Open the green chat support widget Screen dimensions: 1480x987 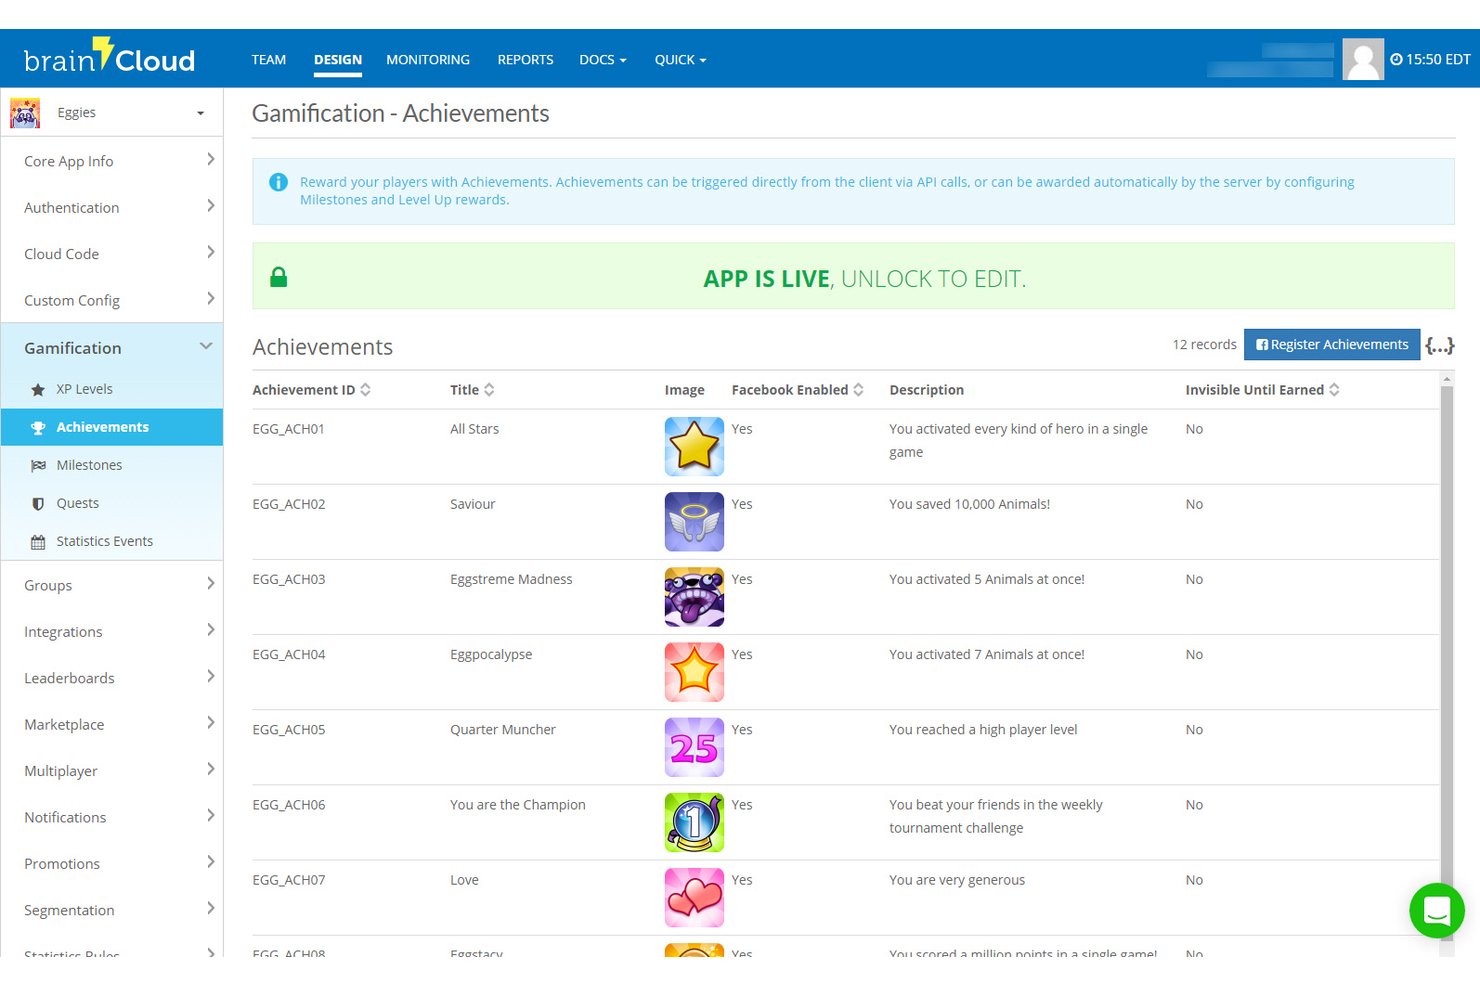(x=1437, y=910)
